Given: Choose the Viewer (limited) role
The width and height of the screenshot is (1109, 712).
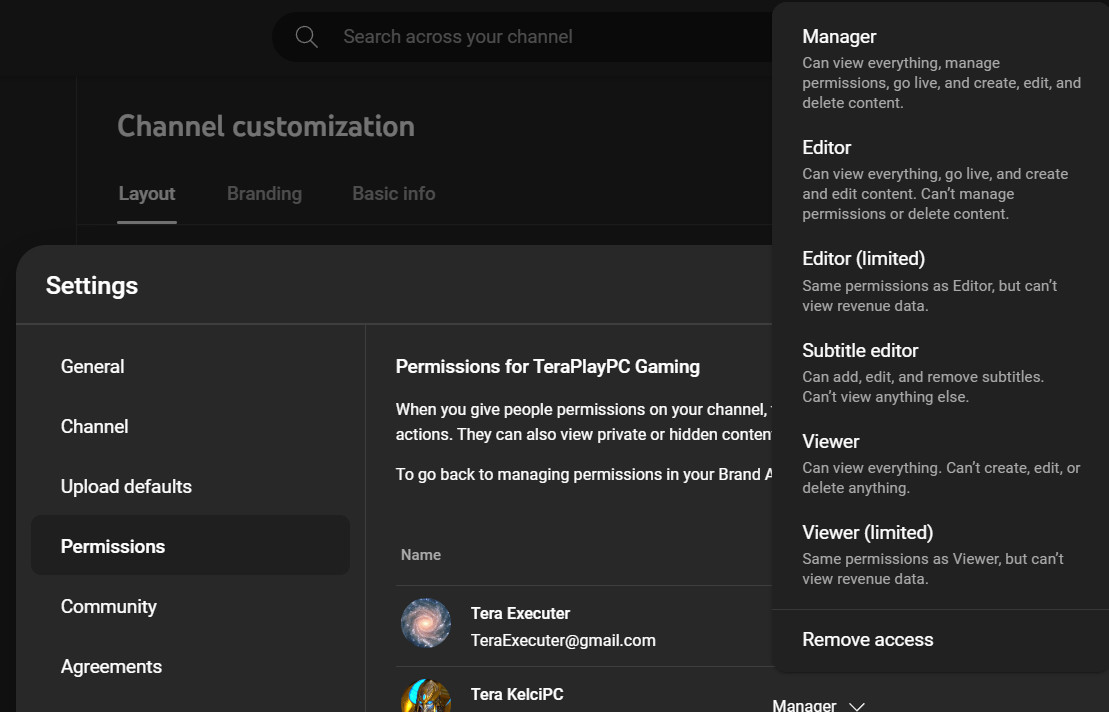Looking at the screenshot, I should [x=941, y=555].
